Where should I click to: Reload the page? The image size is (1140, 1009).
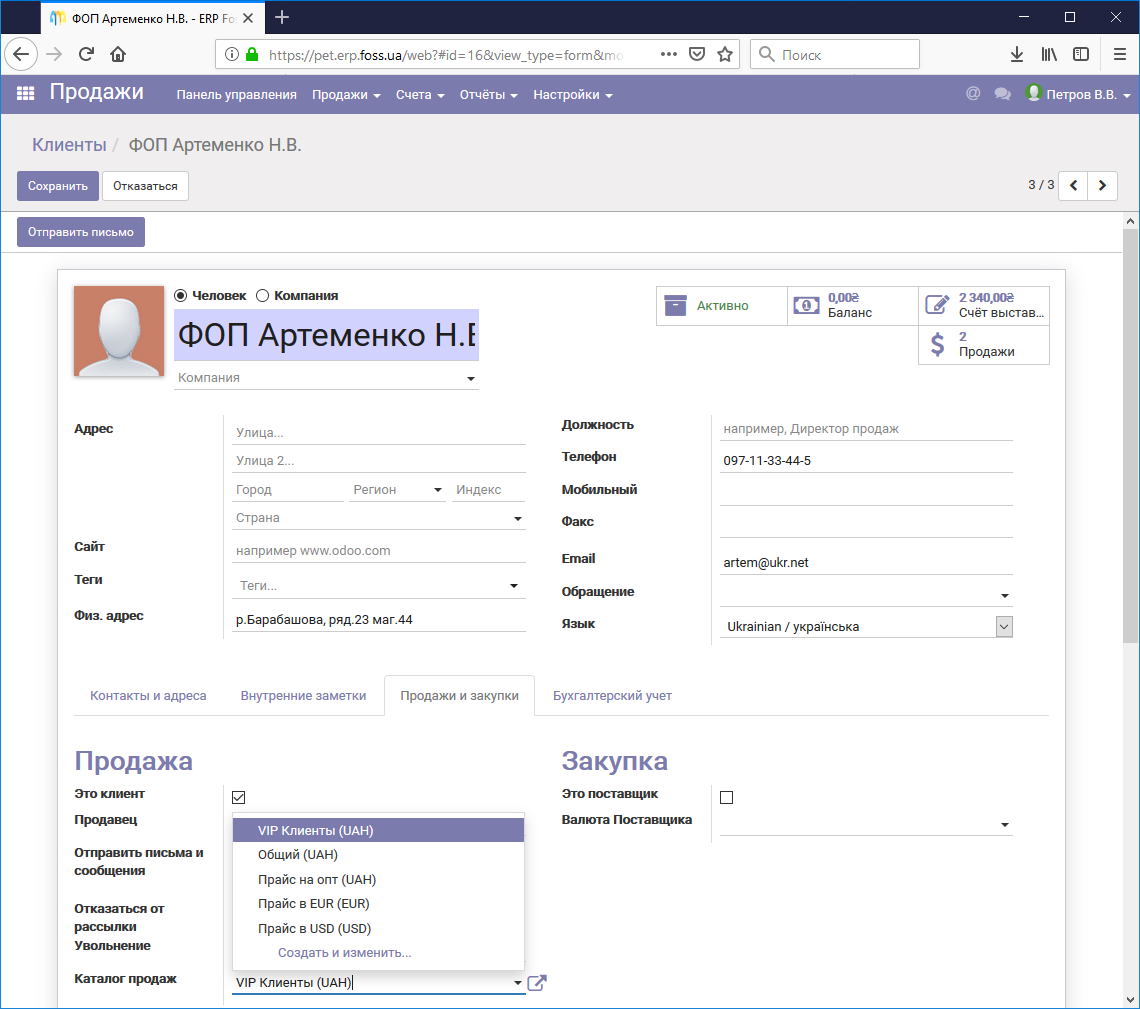(87, 55)
